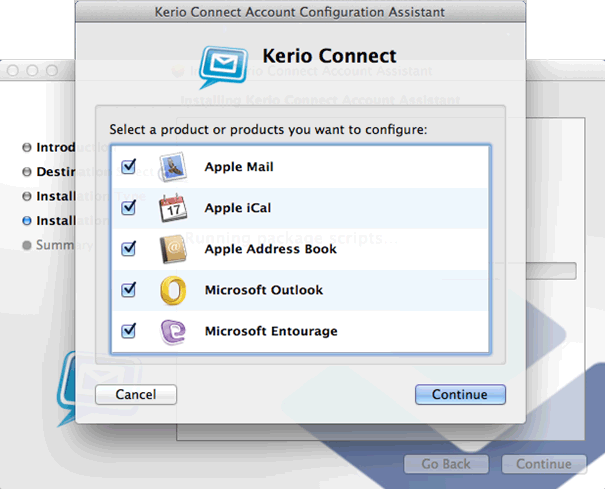Disable the Microsoft Outlook checkbox

click(128, 290)
